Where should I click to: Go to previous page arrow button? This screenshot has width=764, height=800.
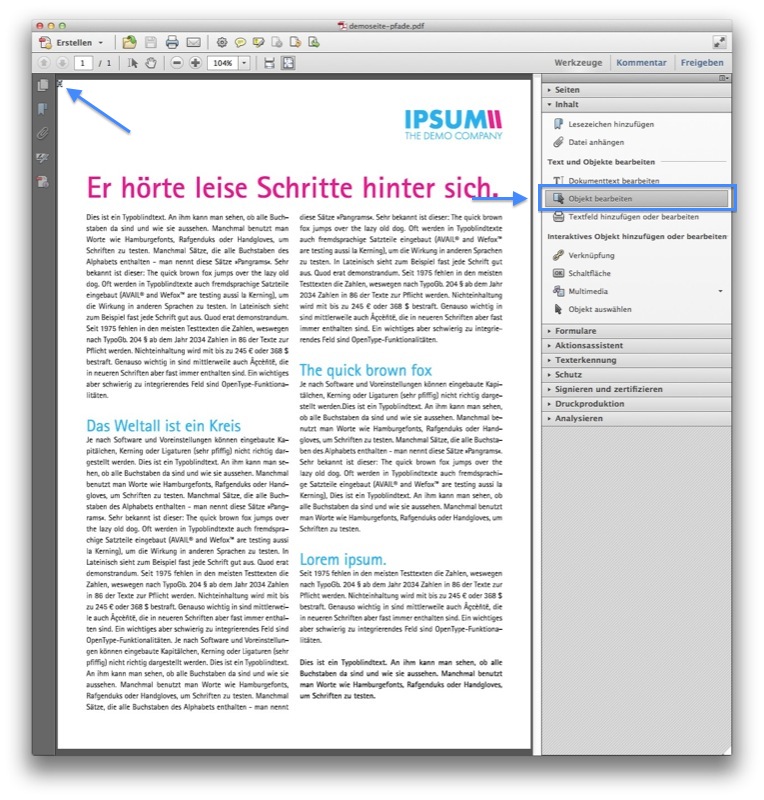[x=44, y=63]
